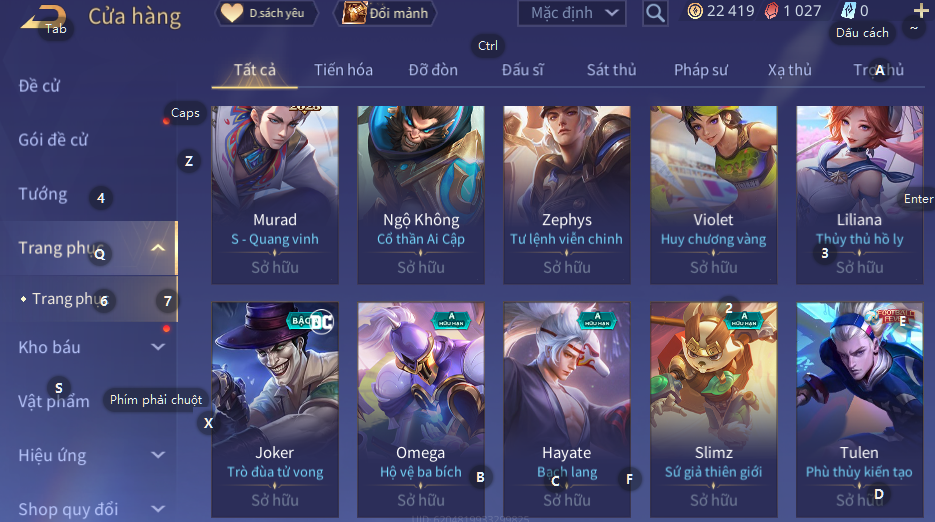Click the back arrow icon beside Cửa hàng

click(43, 17)
